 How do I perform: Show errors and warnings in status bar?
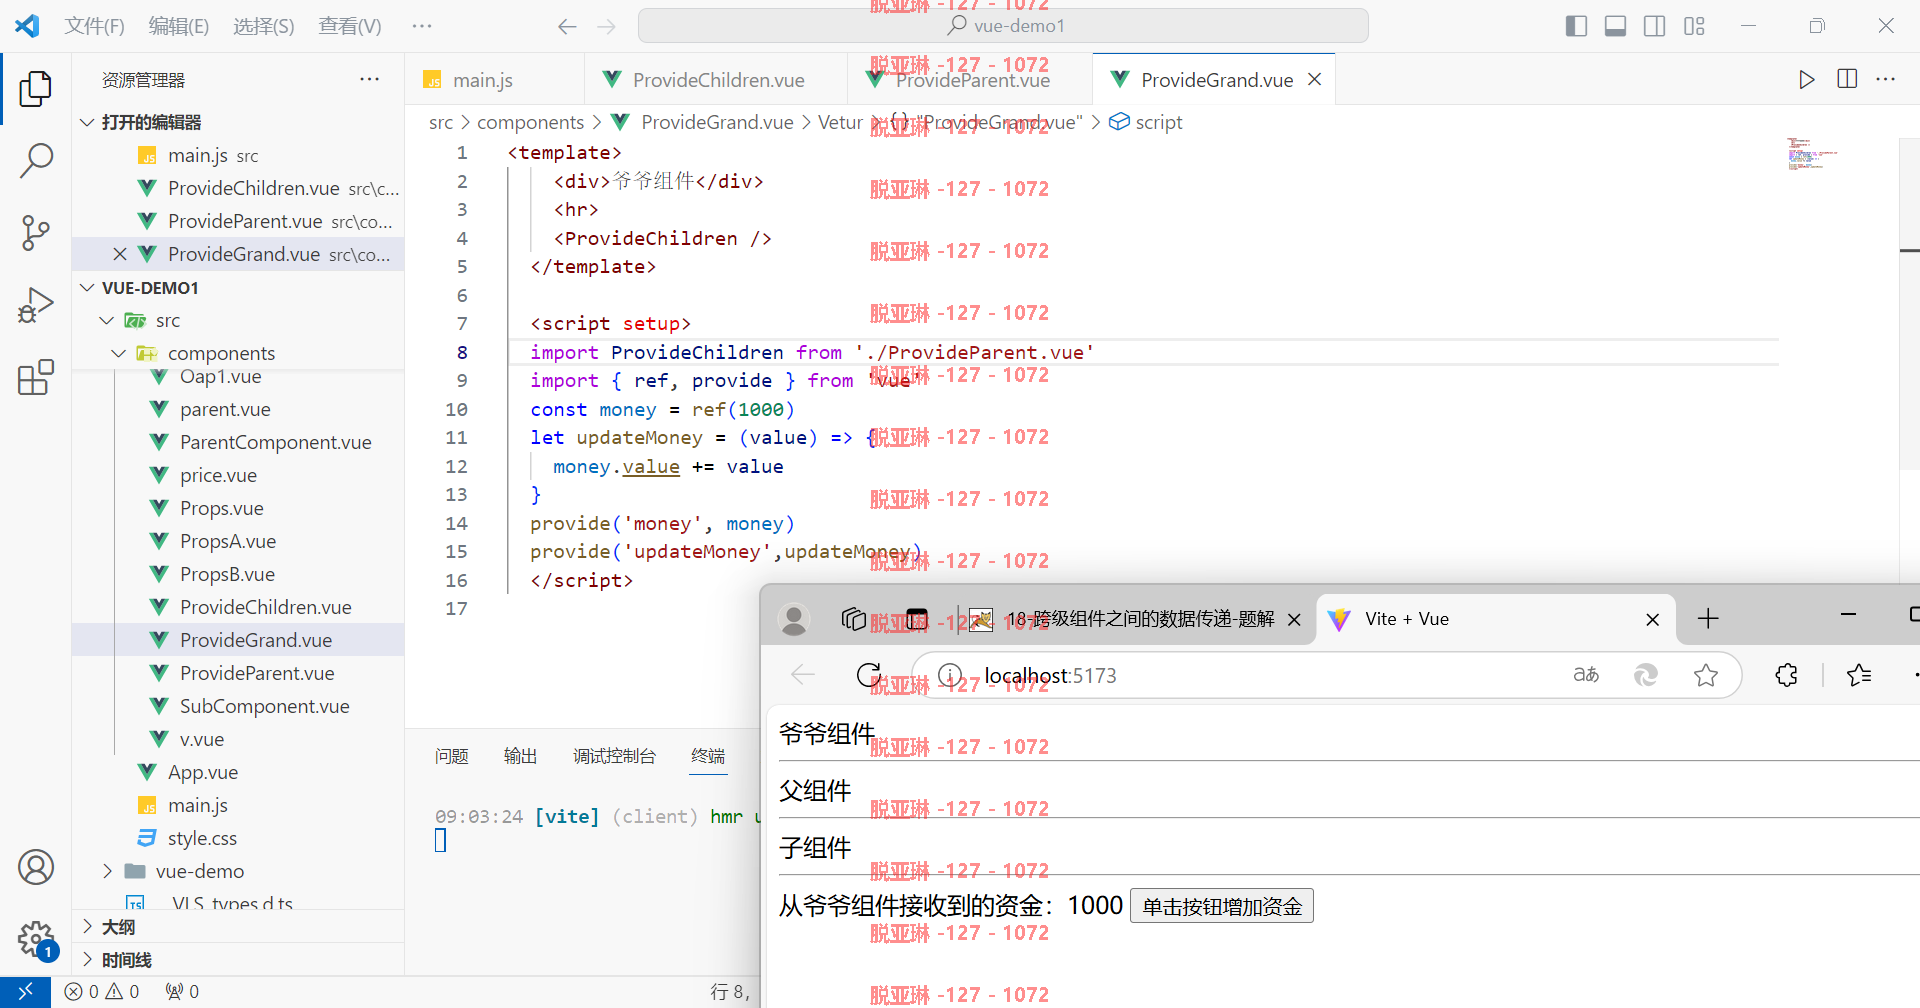click(102, 991)
